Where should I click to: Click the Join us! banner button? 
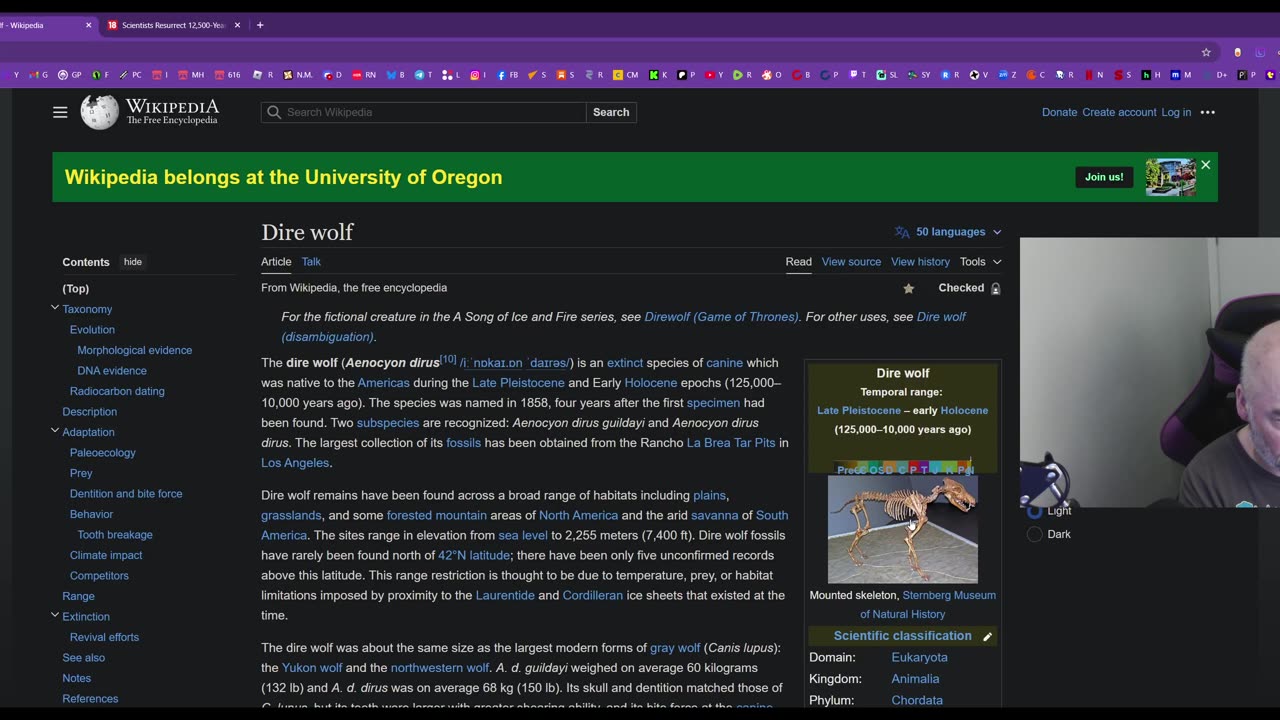(x=1104, y=177)
